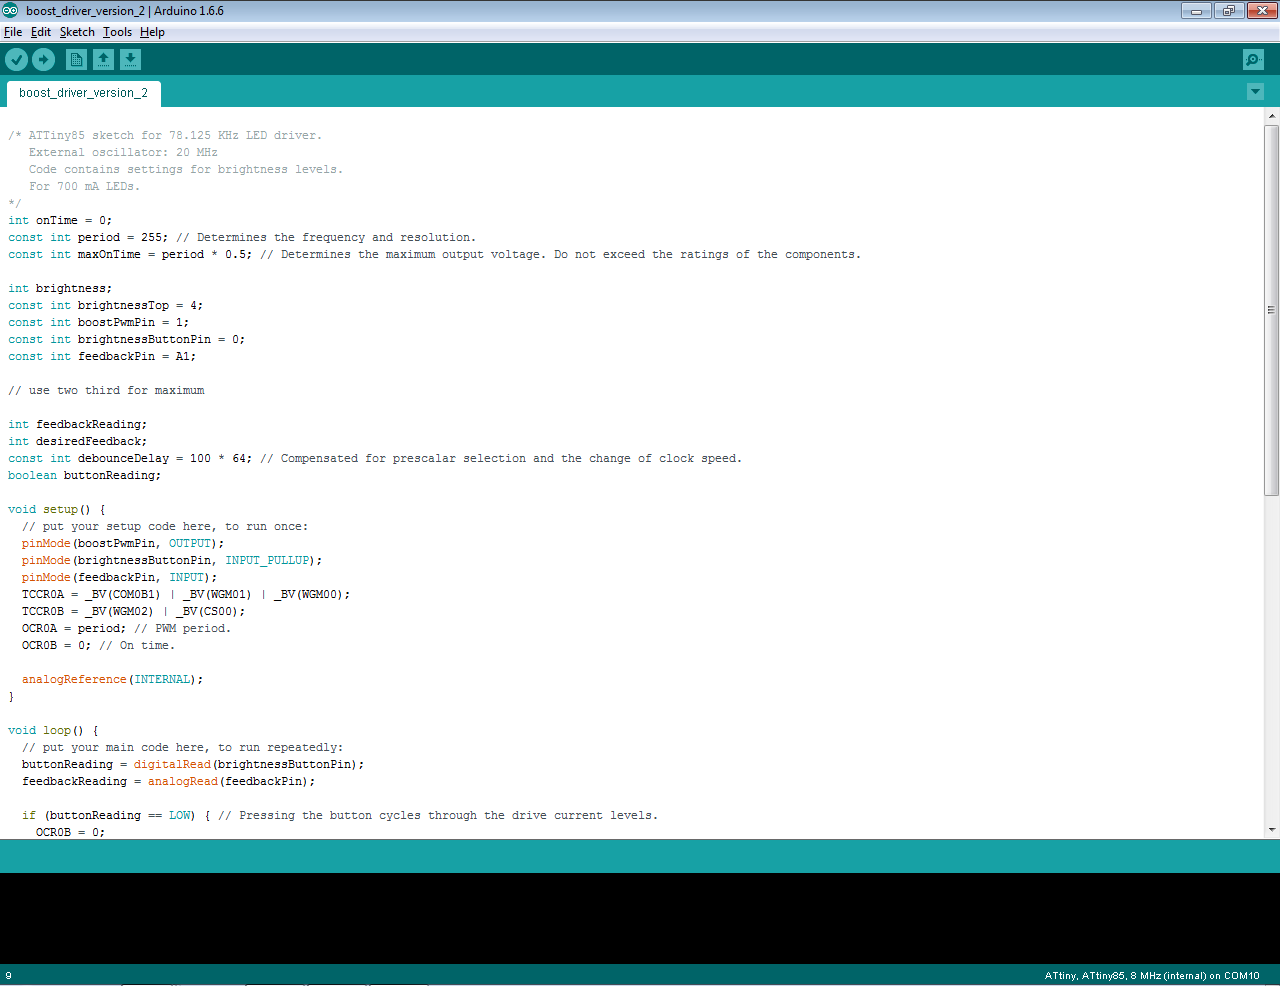Click the line 'const int boostPwmPin = 1;'
This screenshot has width=1280, height=986.
click(x=99, y=323)
